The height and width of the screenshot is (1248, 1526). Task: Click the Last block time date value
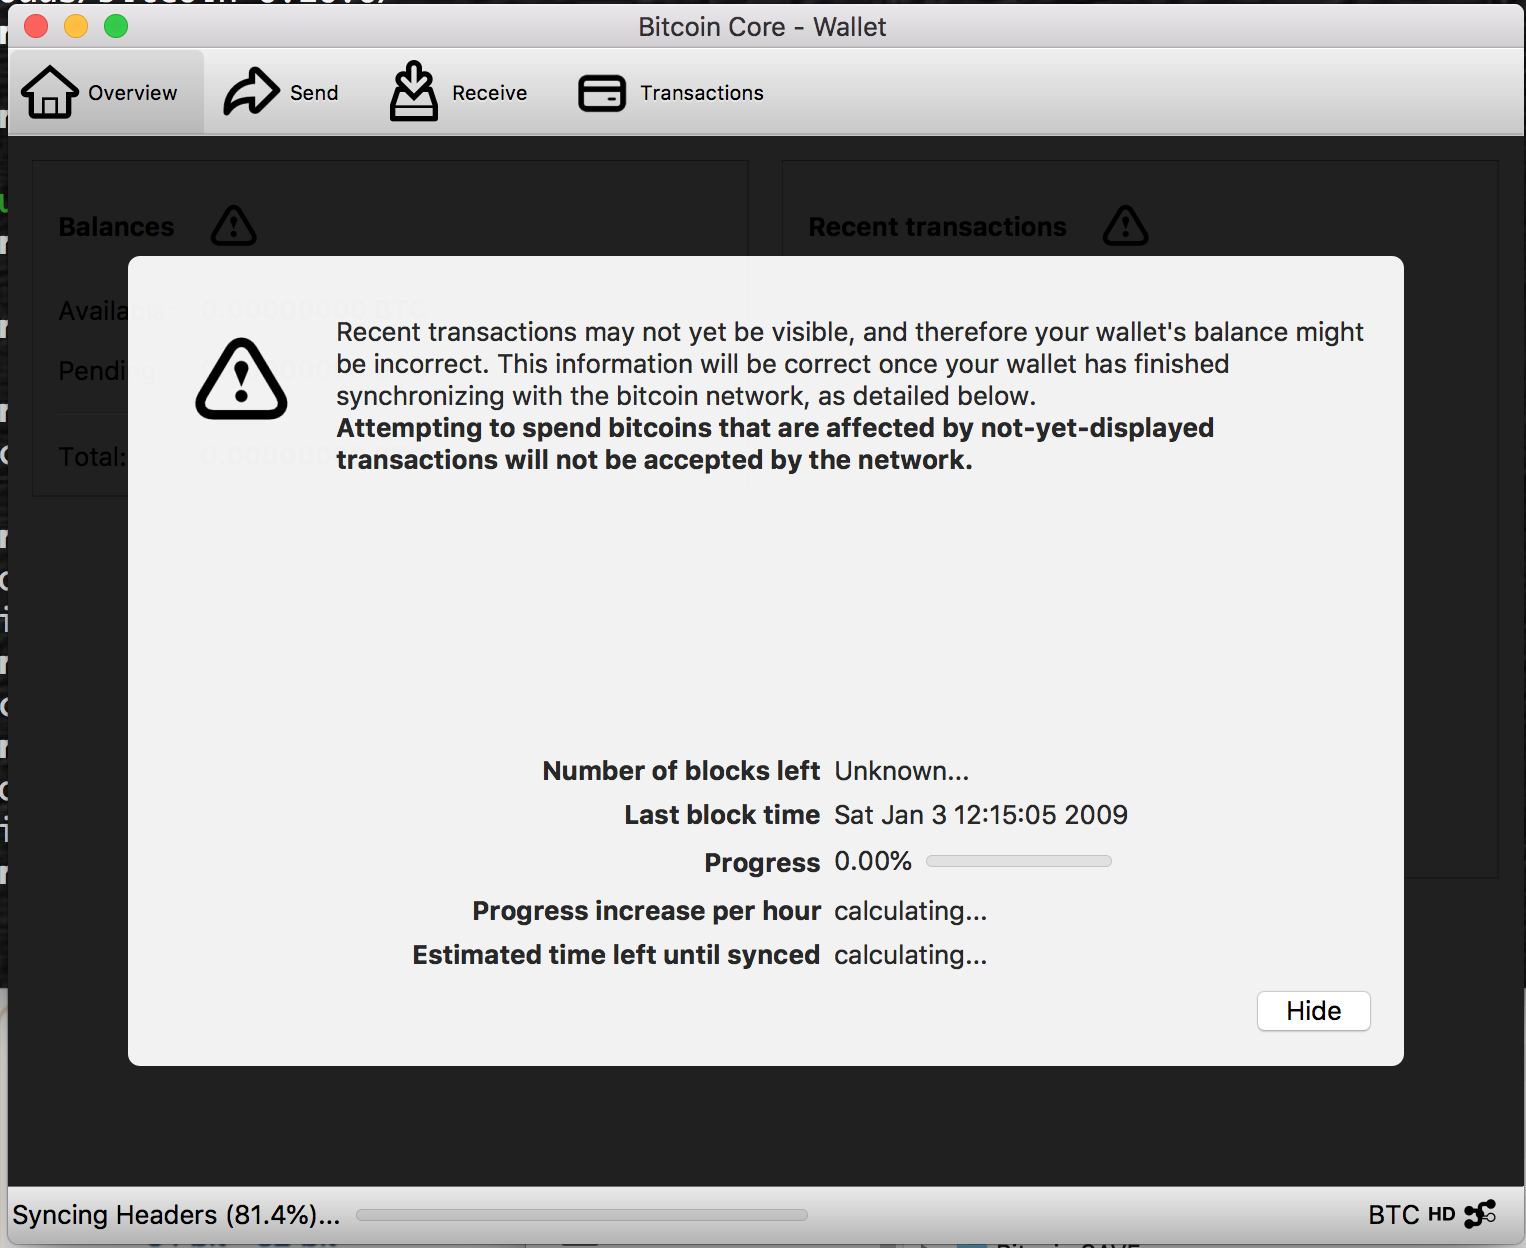tap(980, 815)
